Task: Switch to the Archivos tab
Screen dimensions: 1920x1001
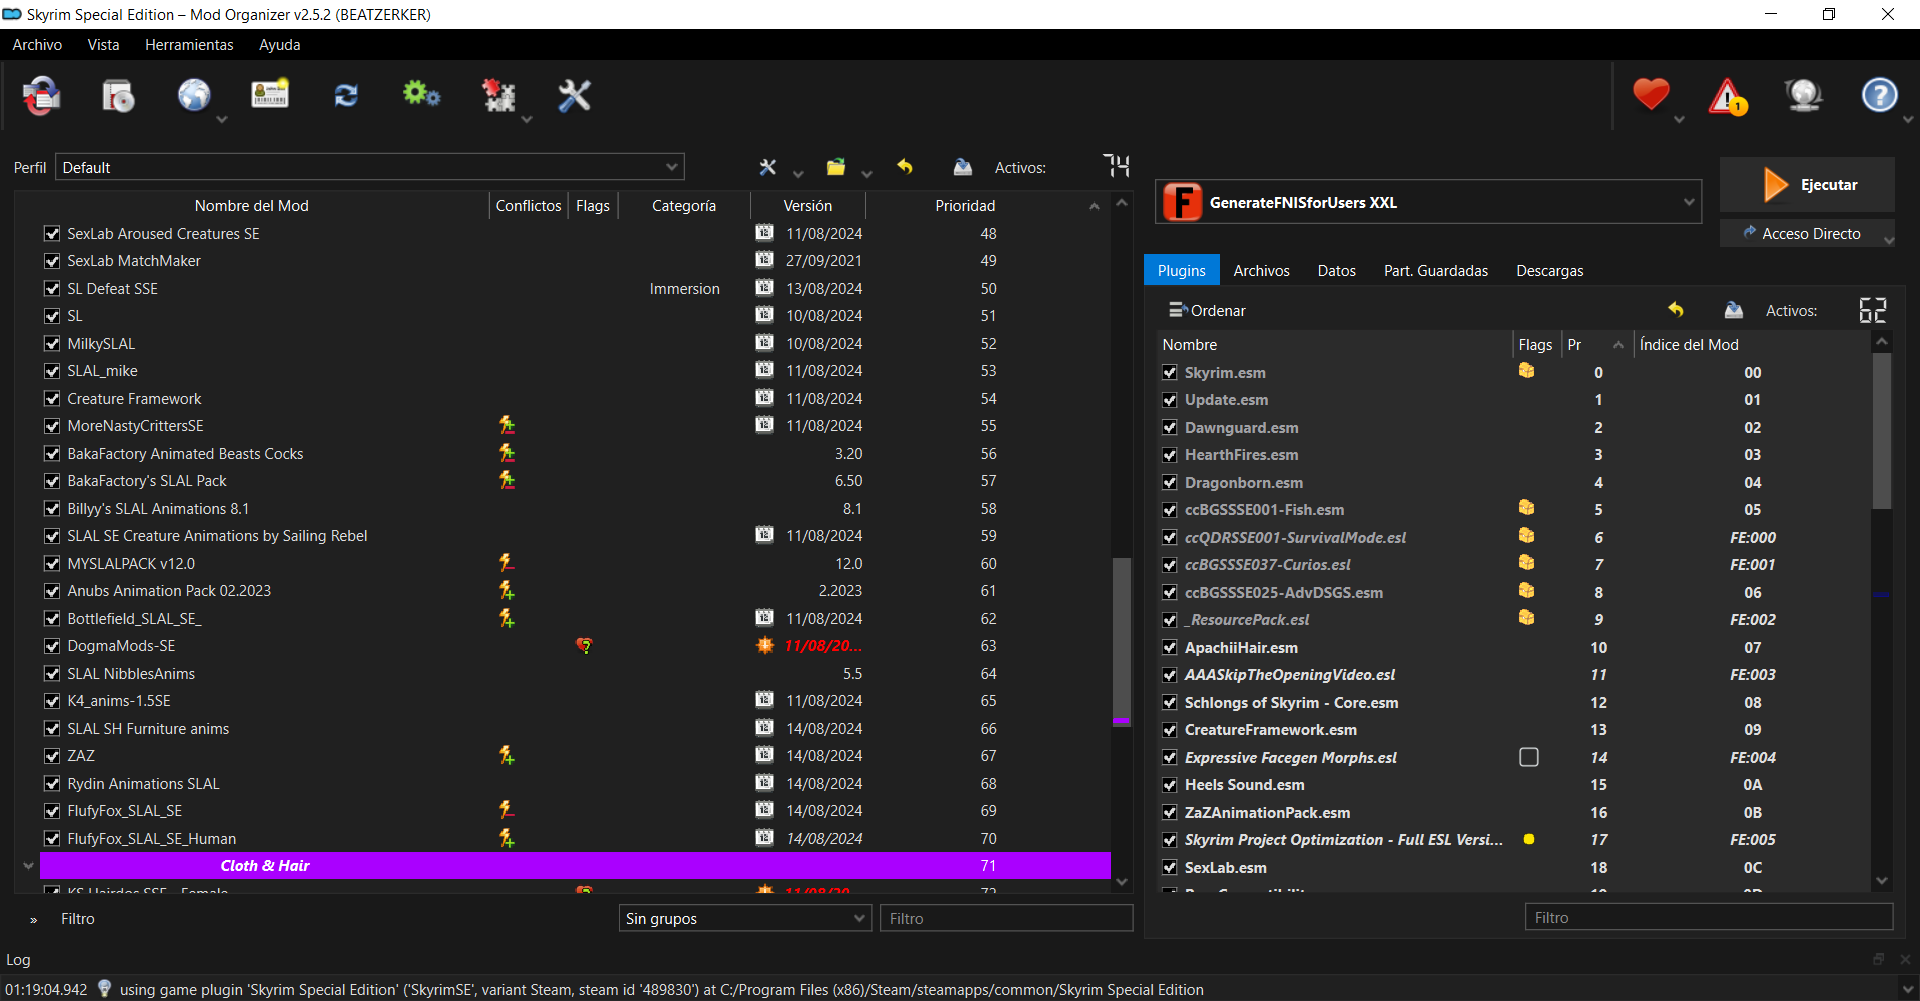Action: [x=1261, y=270]
